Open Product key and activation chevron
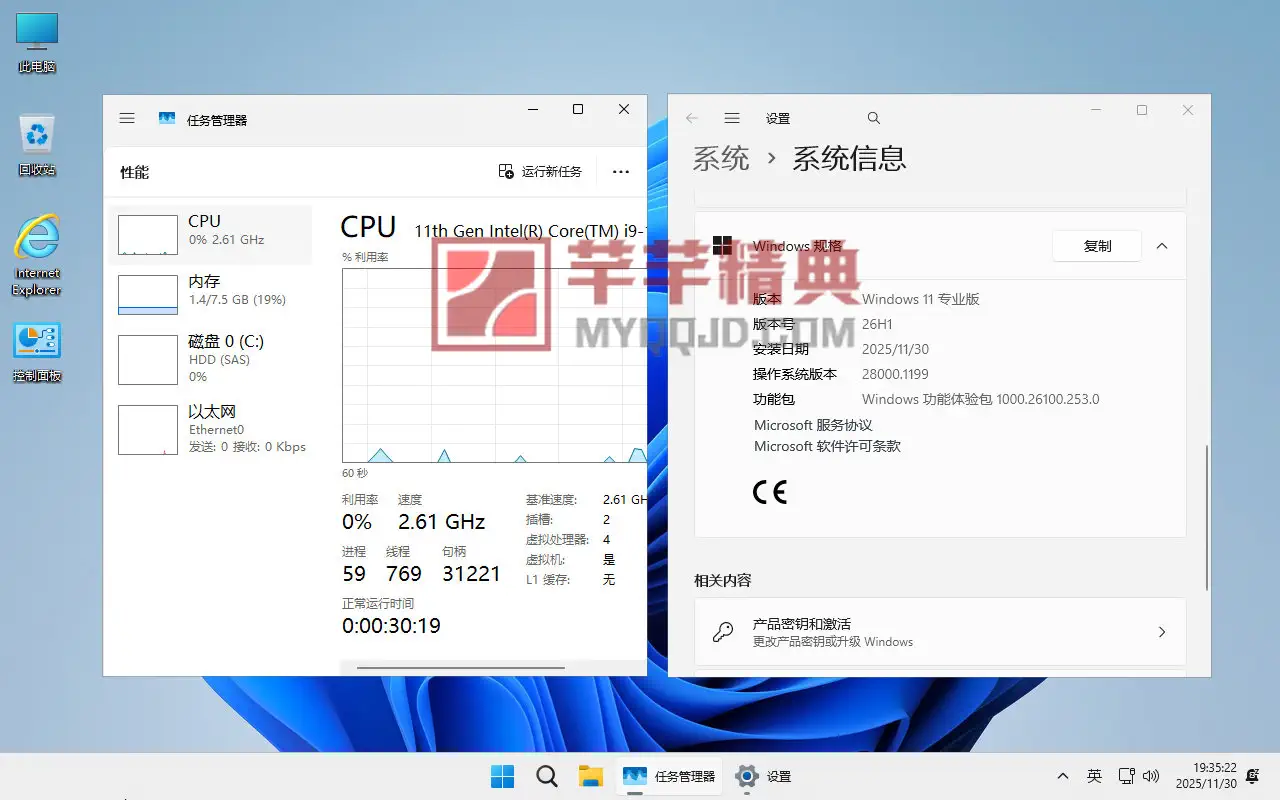Viewport: 1280px width, 800px height. pos(1162,632)
